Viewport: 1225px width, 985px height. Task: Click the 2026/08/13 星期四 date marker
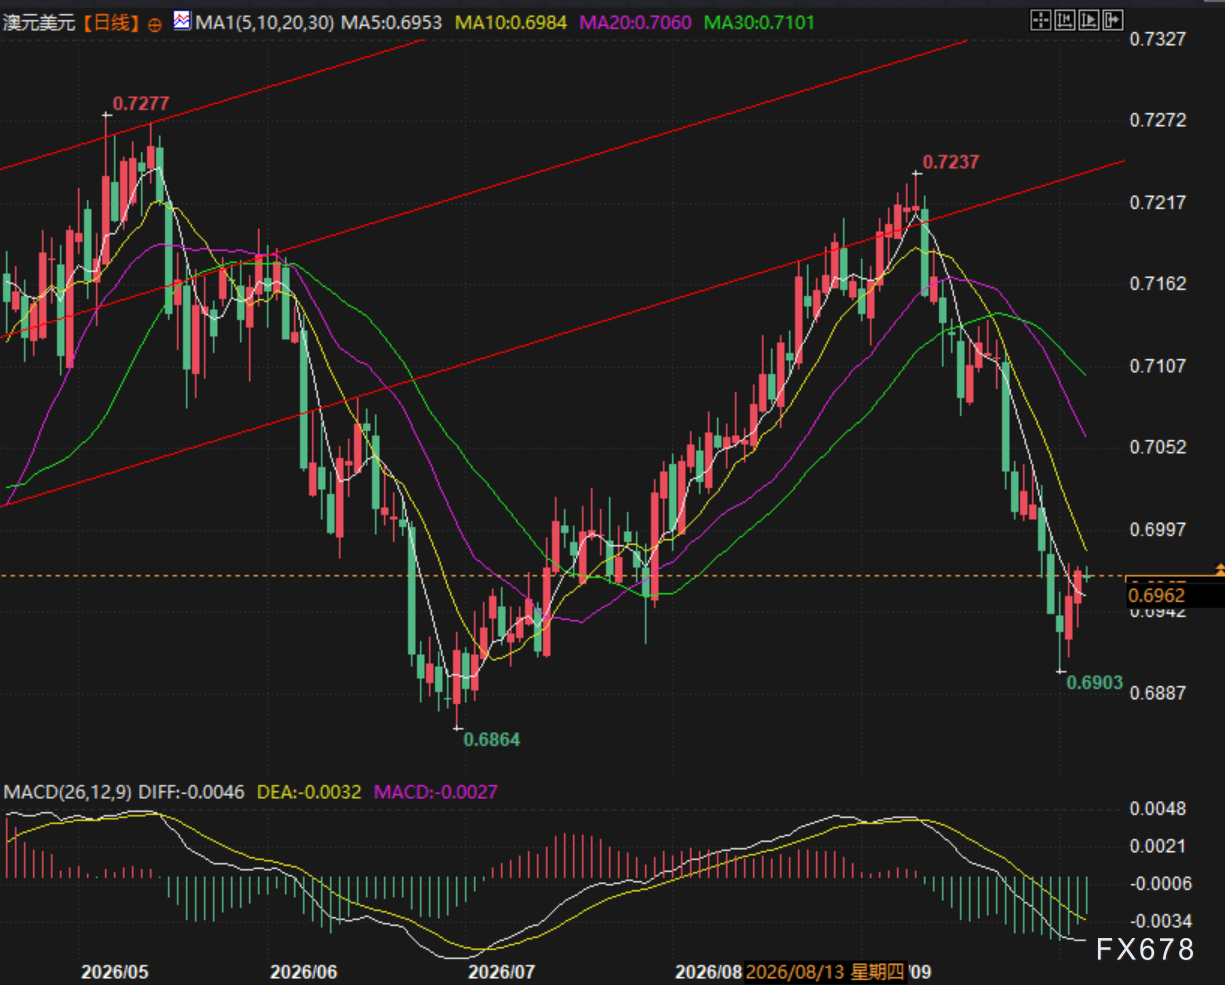click(825, 972)
